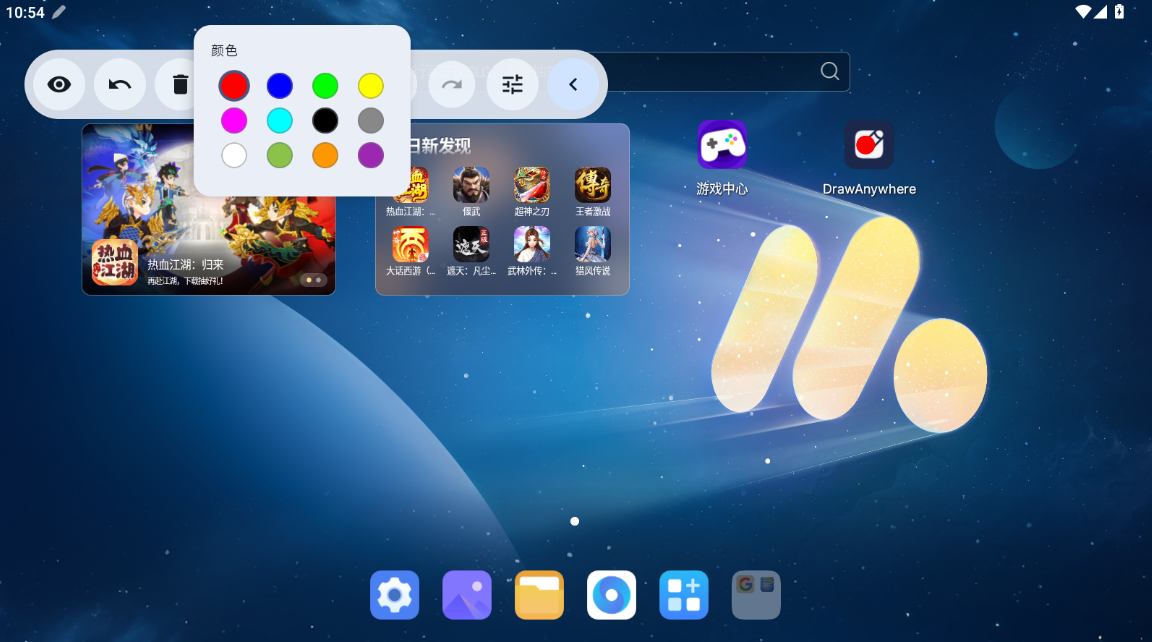Launch the gallery app from the dock
The width and height of the screenshot is (1152, 642).
click(467, 596)
